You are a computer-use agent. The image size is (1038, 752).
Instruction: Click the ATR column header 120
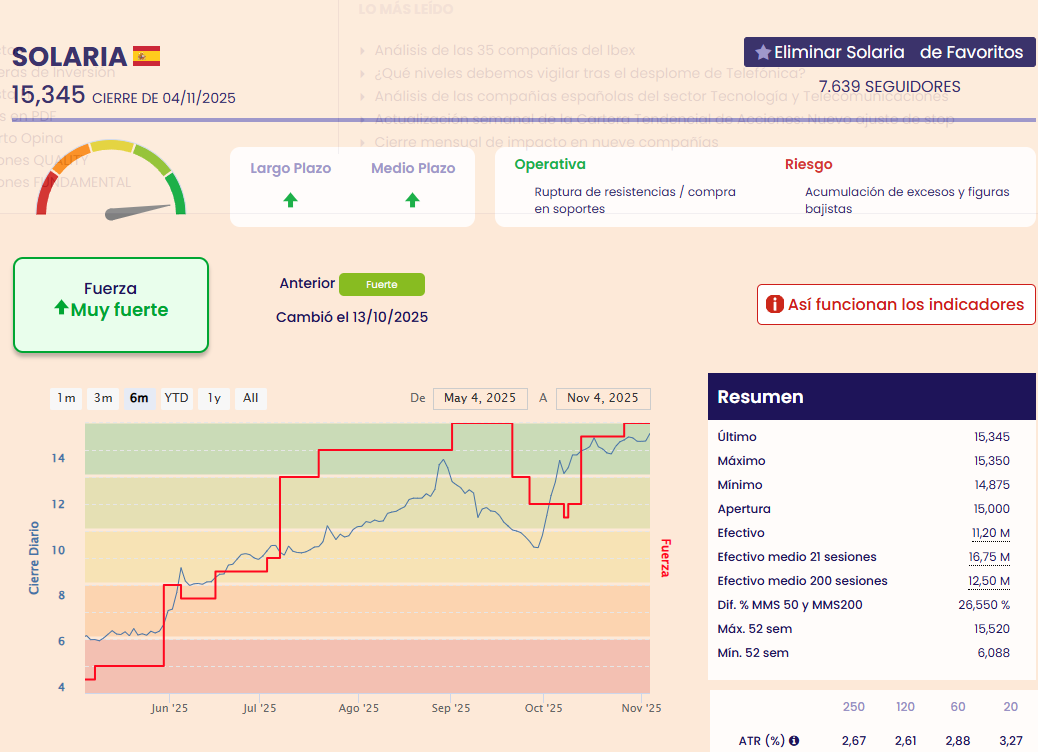pyautogui.click(x=905, y=707)
